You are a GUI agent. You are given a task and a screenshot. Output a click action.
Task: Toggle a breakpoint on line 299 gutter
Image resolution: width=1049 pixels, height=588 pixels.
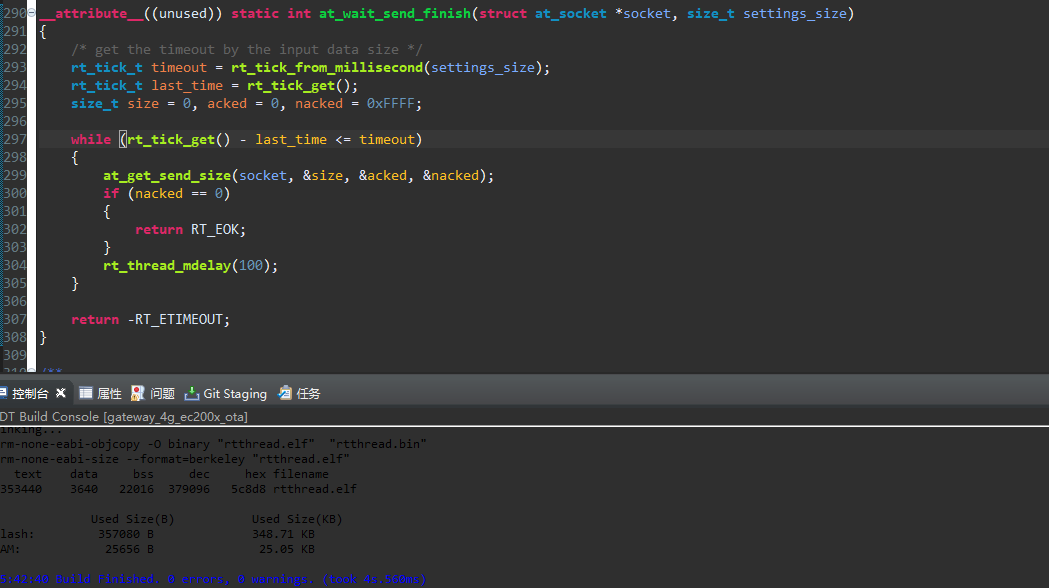pos(14,175)
